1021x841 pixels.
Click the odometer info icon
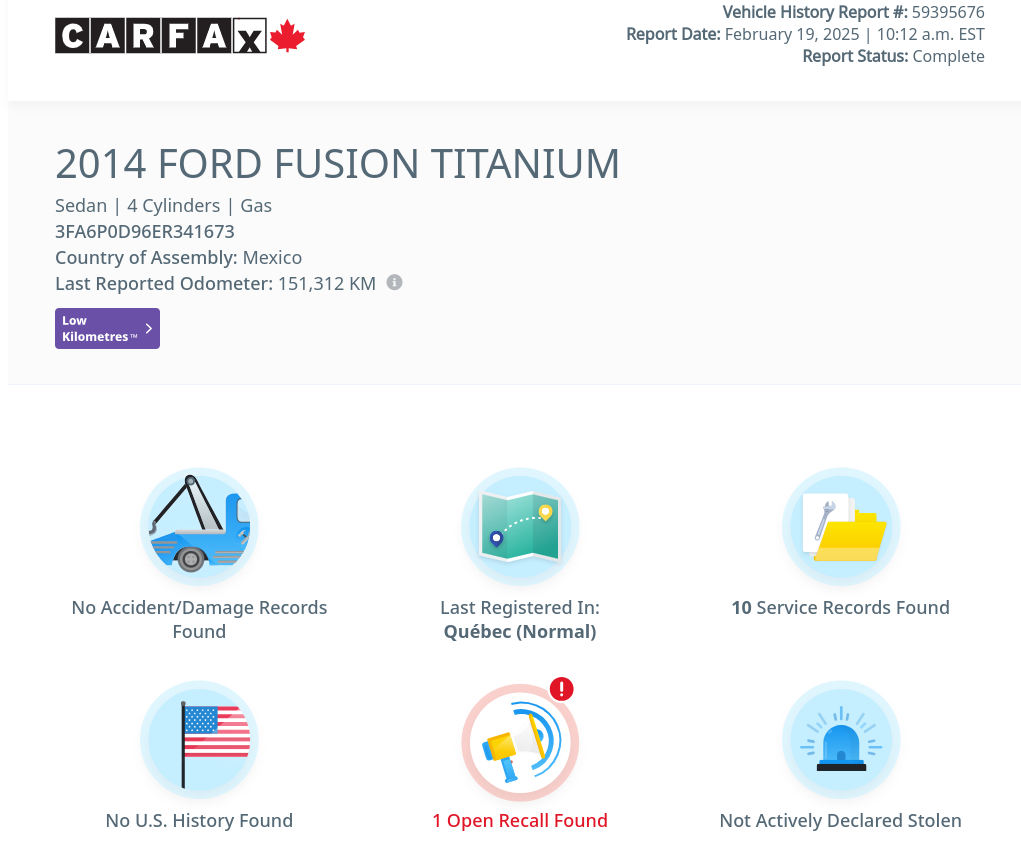click(x=394, y=283)
